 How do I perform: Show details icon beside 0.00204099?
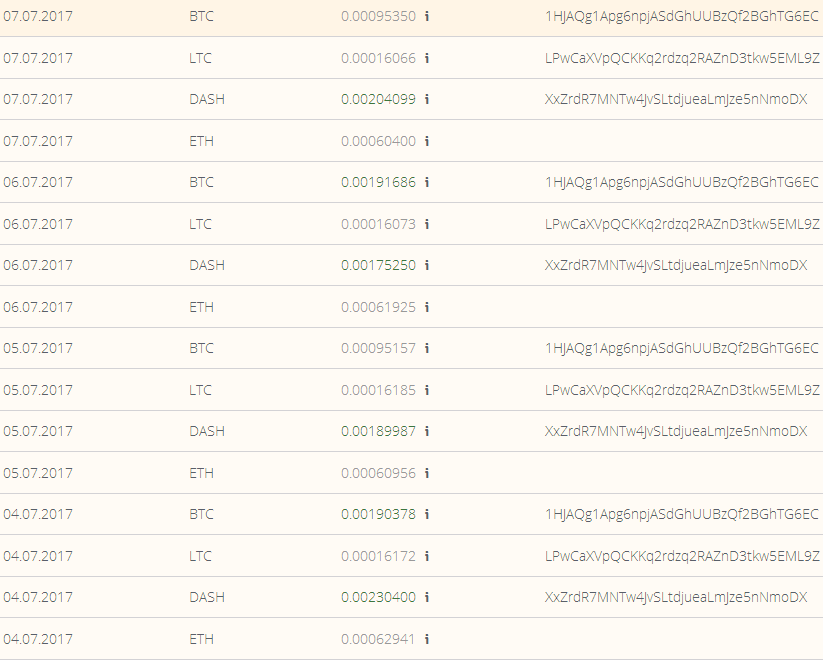(x=427, y=99)
